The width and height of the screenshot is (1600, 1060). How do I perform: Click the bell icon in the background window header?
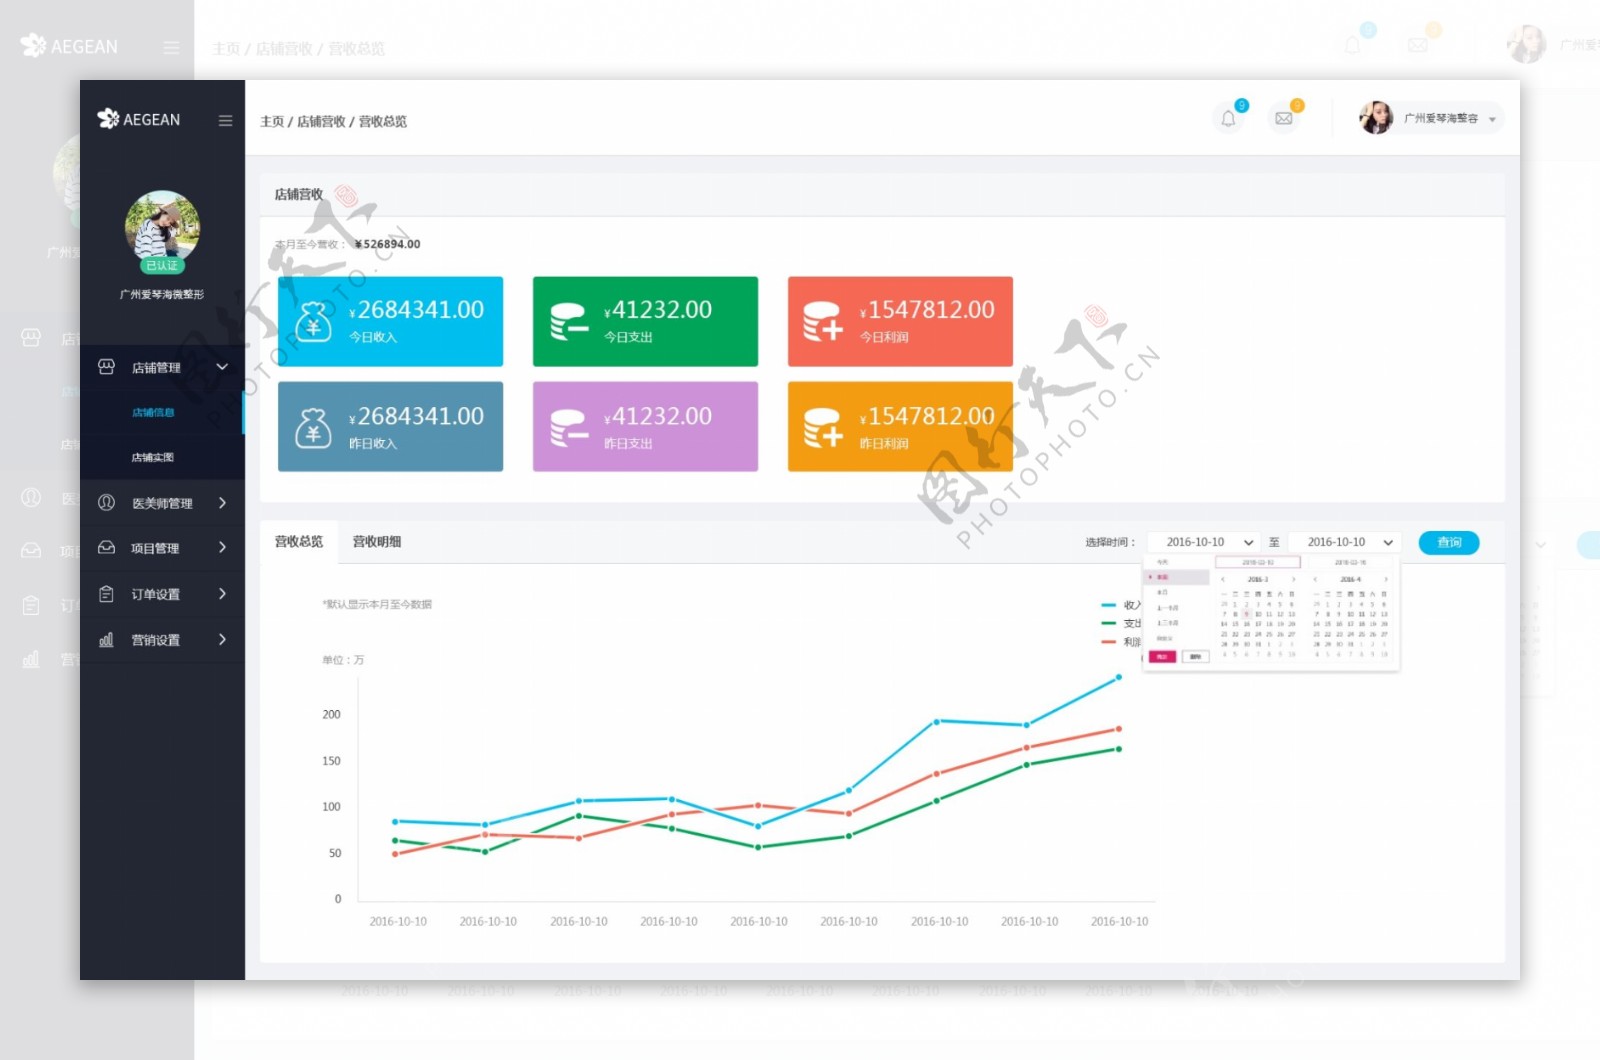click(x=1352, y=45)
